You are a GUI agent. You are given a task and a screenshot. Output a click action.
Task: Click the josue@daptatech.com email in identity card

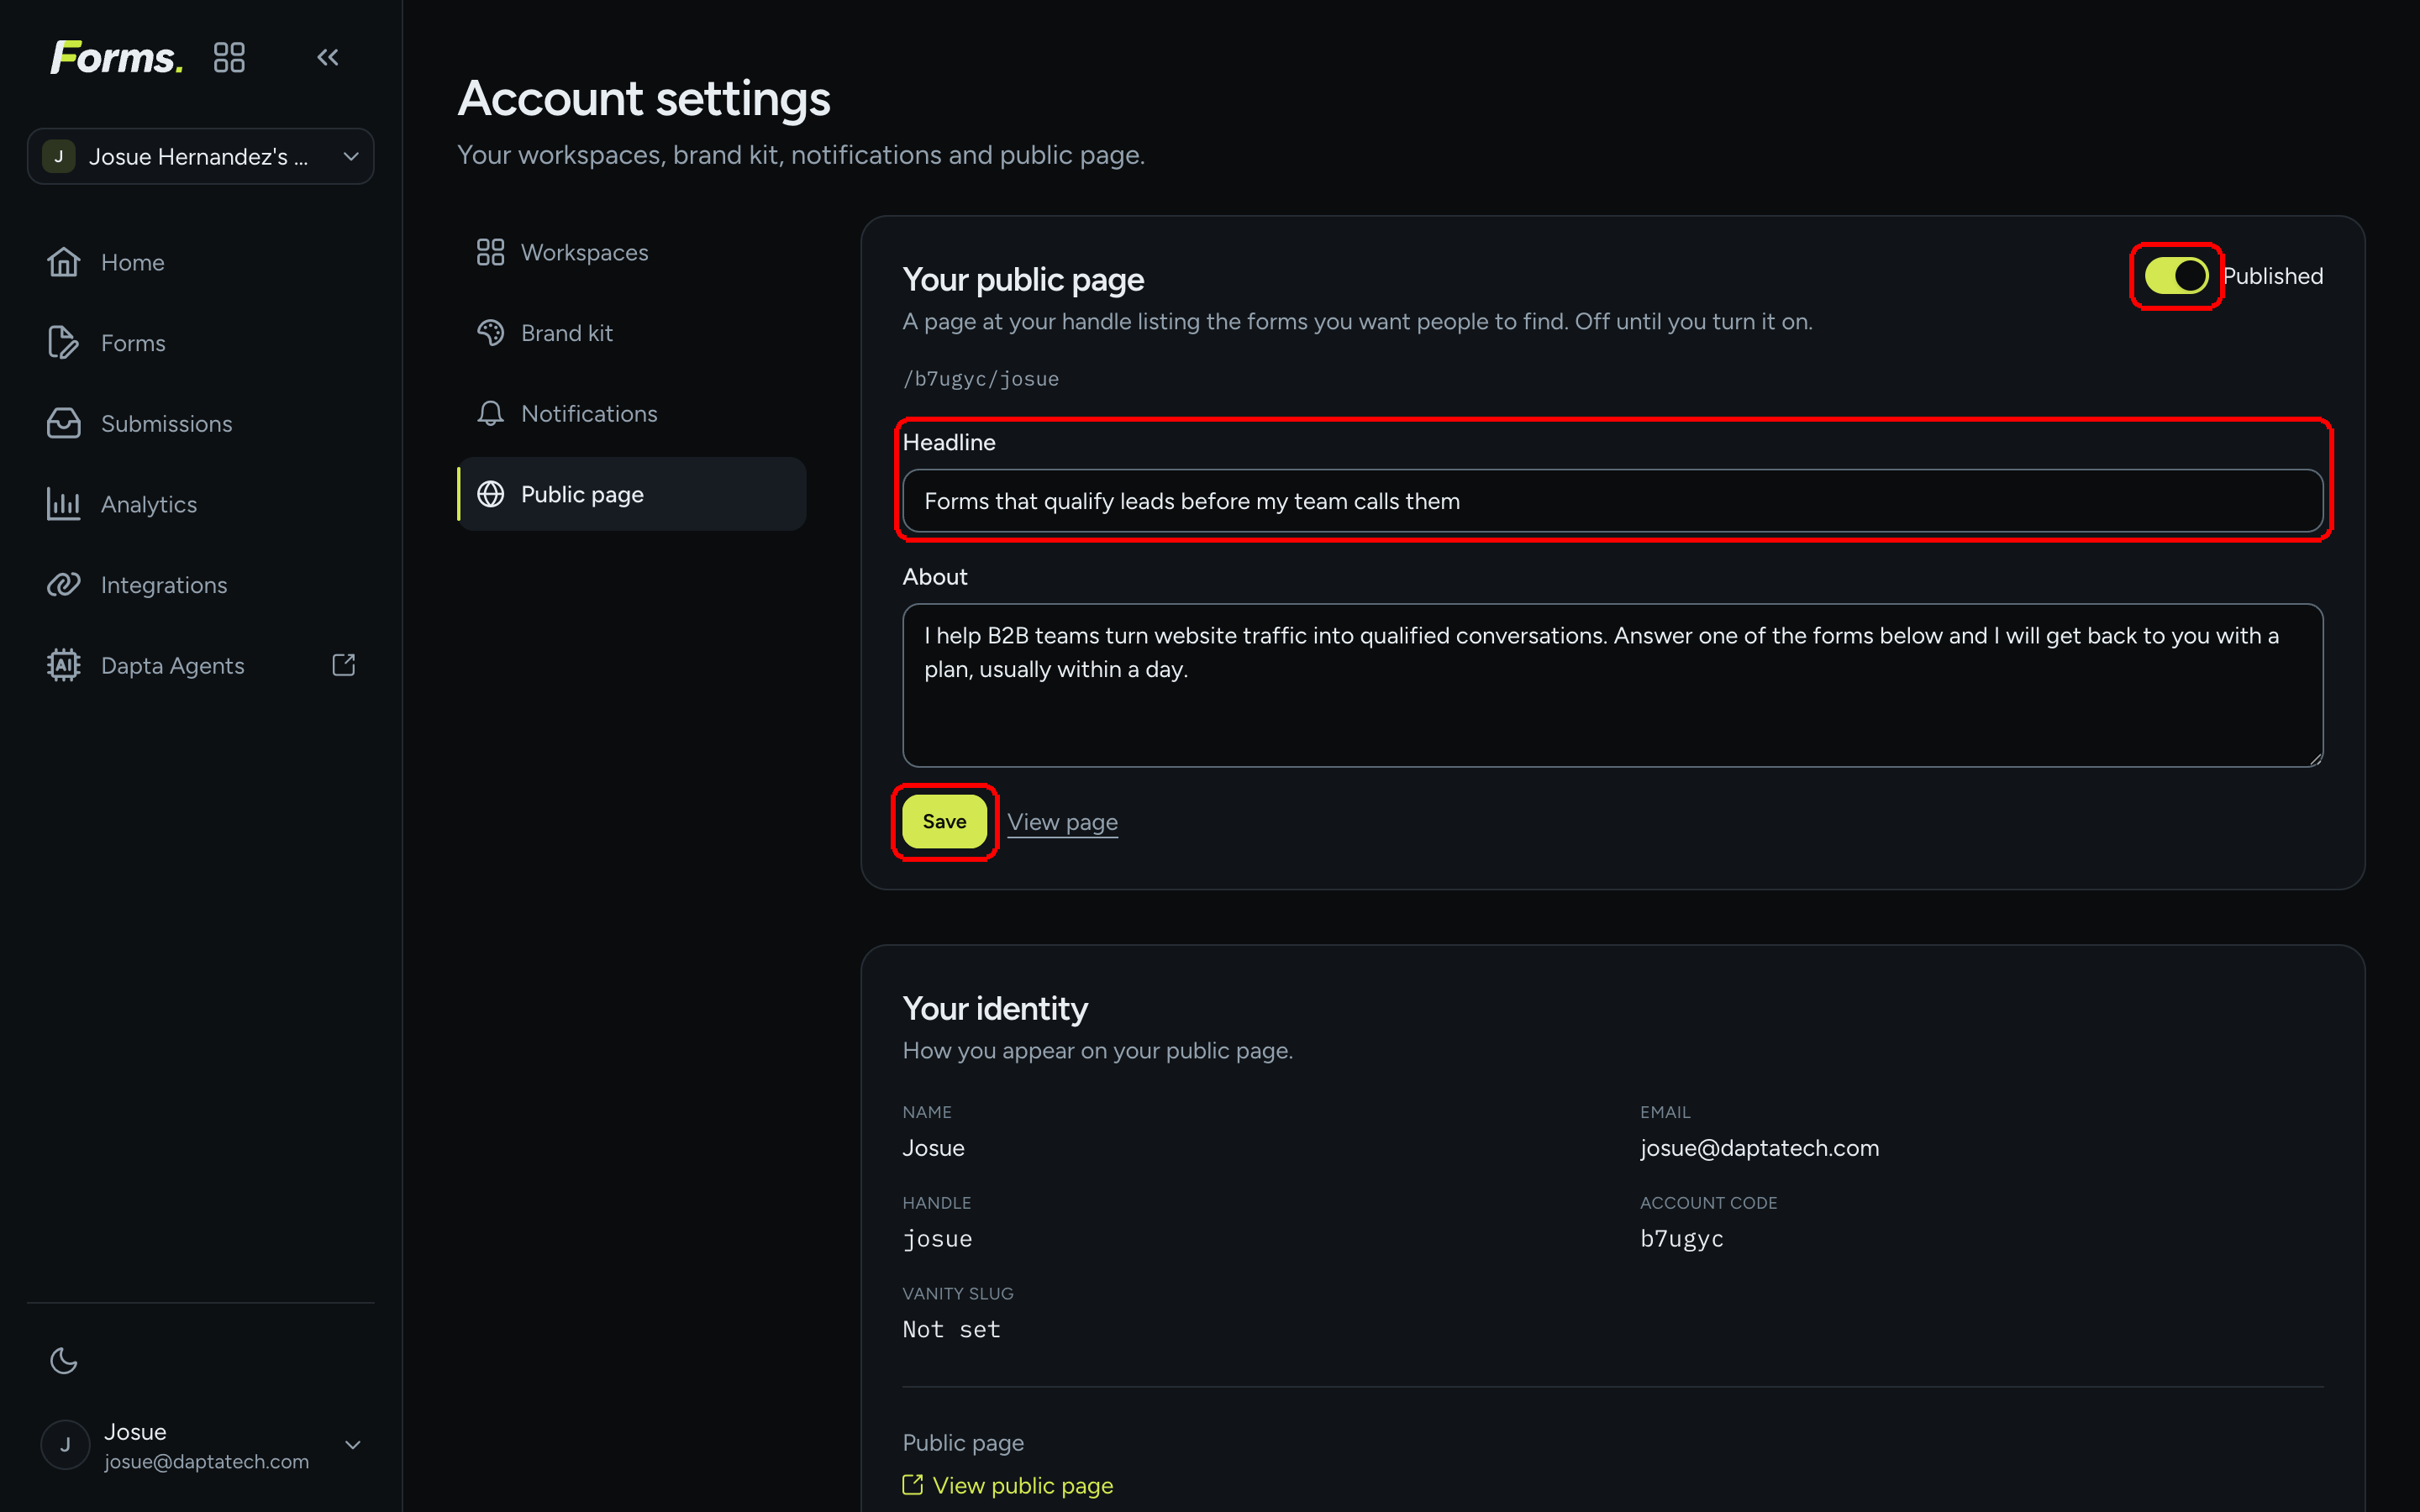[1759, 1148]
